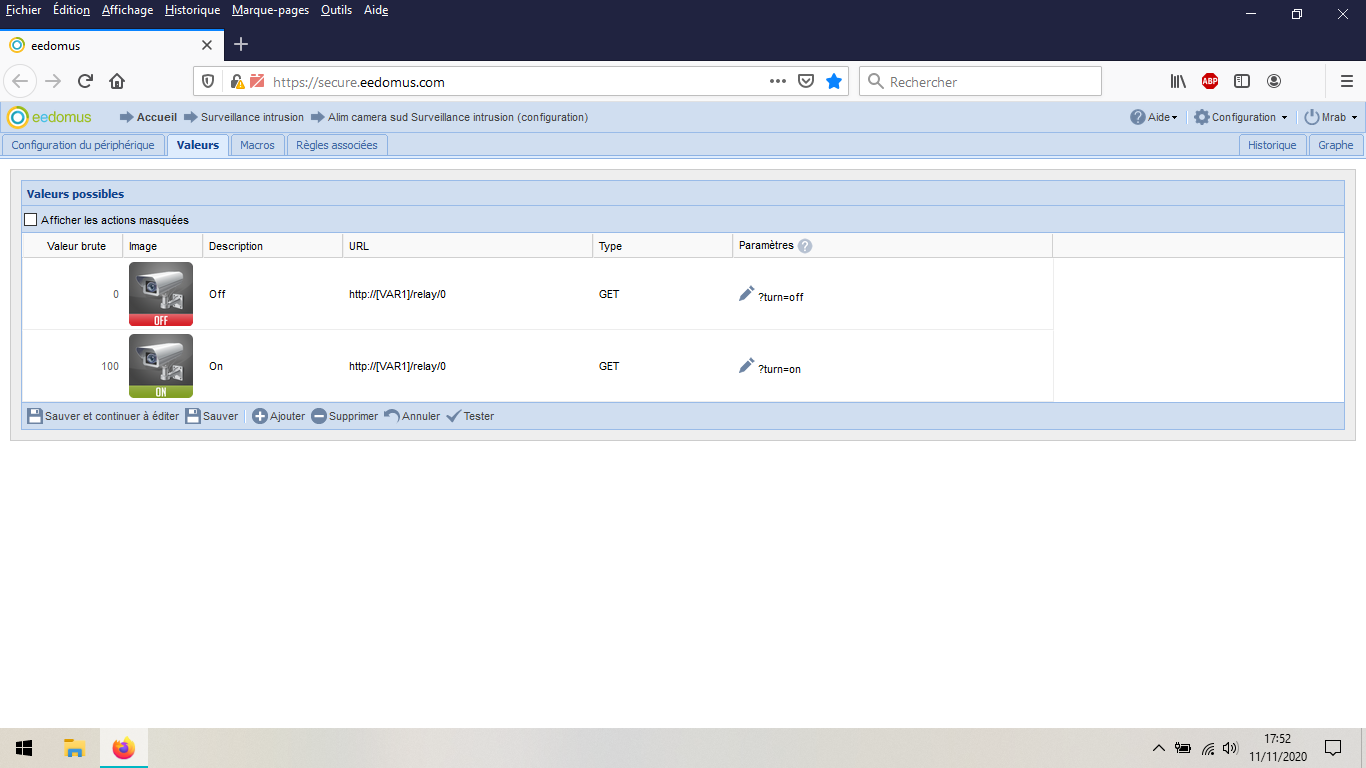Click the volume tray icon
Image resolution: width=1366 pixels, height=768 pixels.
[x=1230, y=748]
